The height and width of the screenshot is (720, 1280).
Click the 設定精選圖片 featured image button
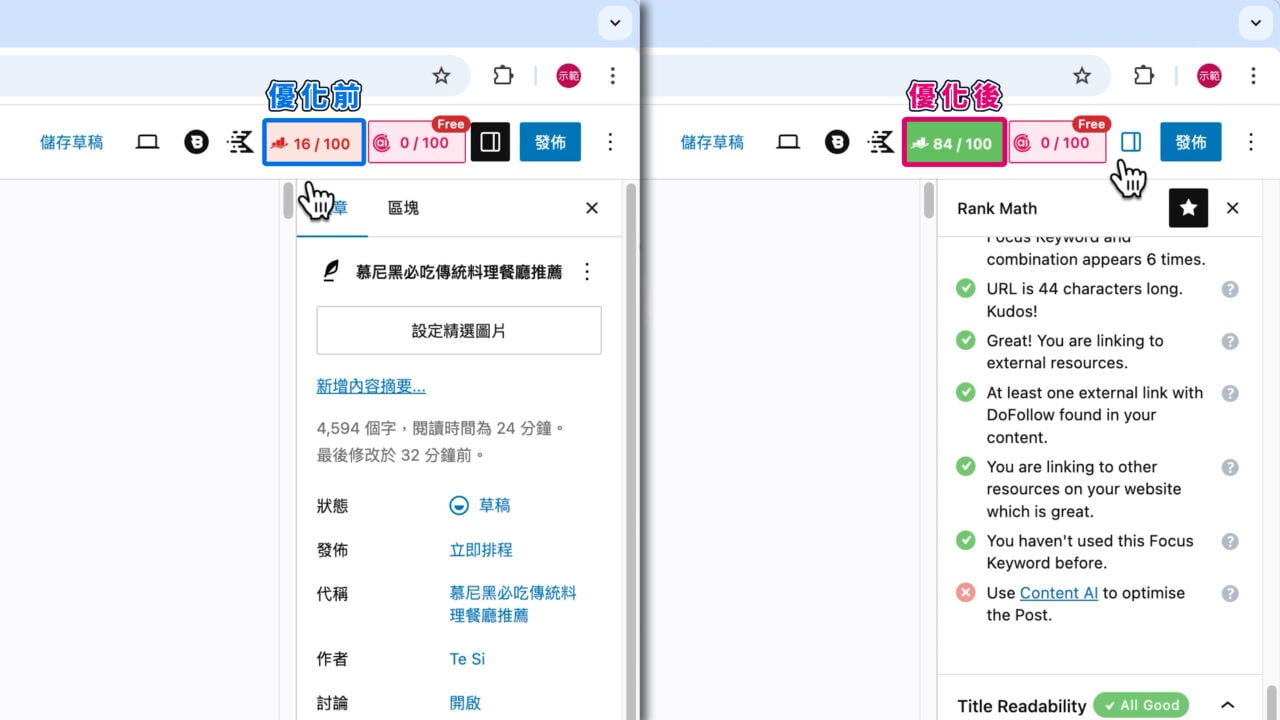click(458, 331)
